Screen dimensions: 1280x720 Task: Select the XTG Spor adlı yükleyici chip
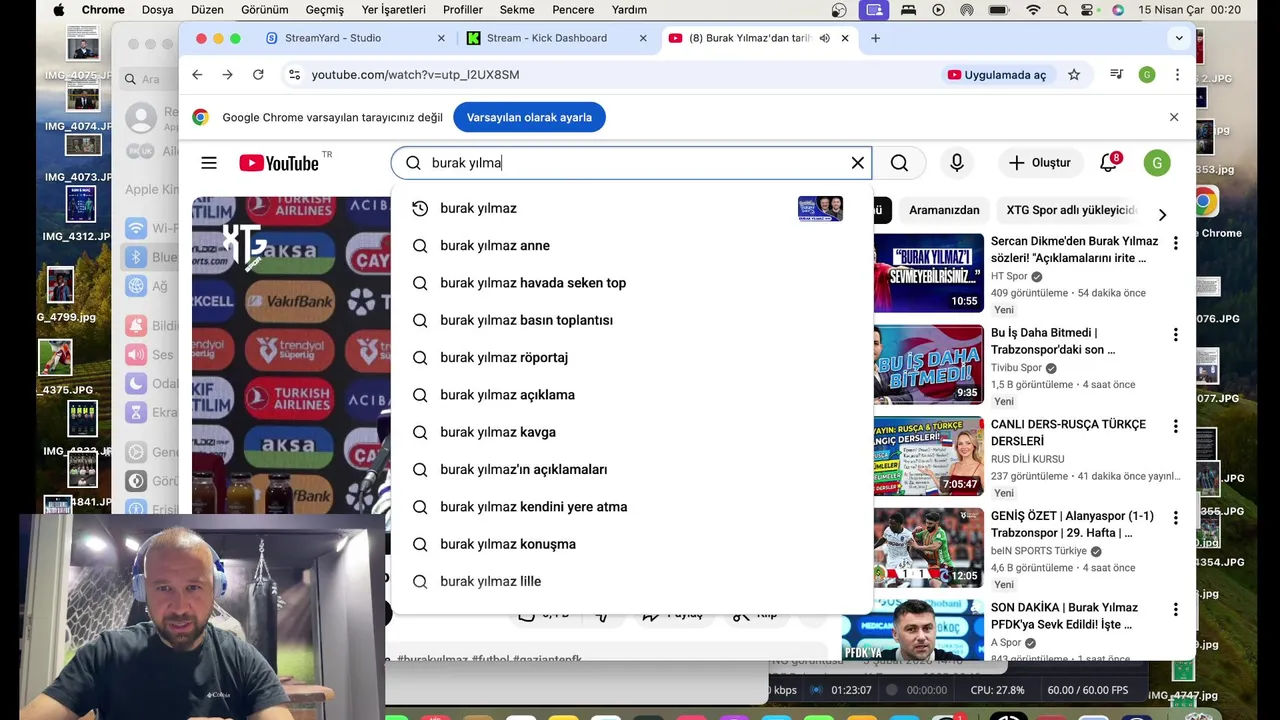coord(1072,210)
